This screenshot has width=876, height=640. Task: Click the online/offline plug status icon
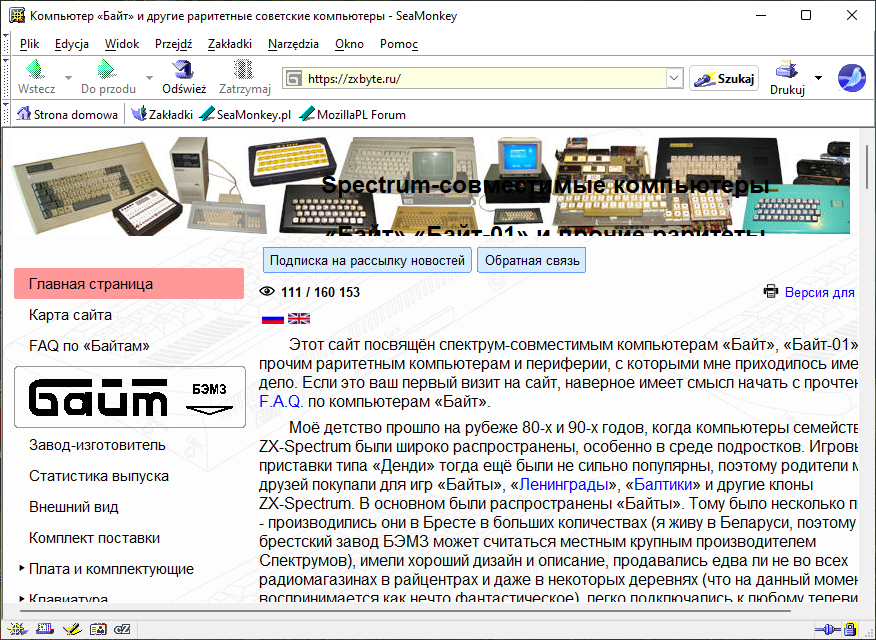(827, 630)
